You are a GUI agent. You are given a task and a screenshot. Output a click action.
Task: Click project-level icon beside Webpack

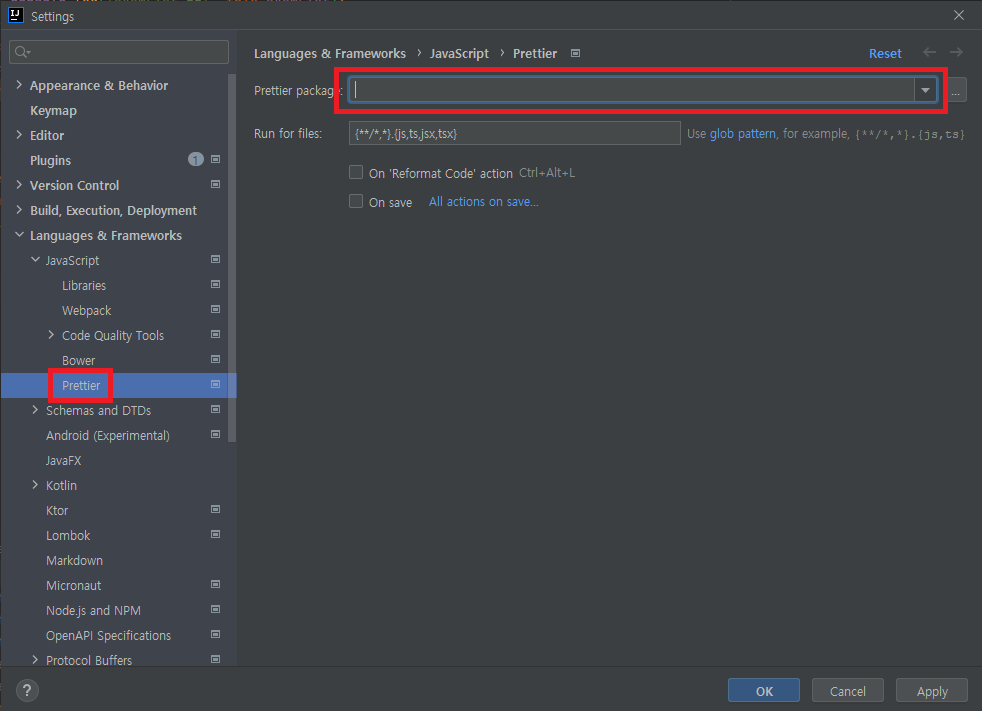tap(215, 310)
